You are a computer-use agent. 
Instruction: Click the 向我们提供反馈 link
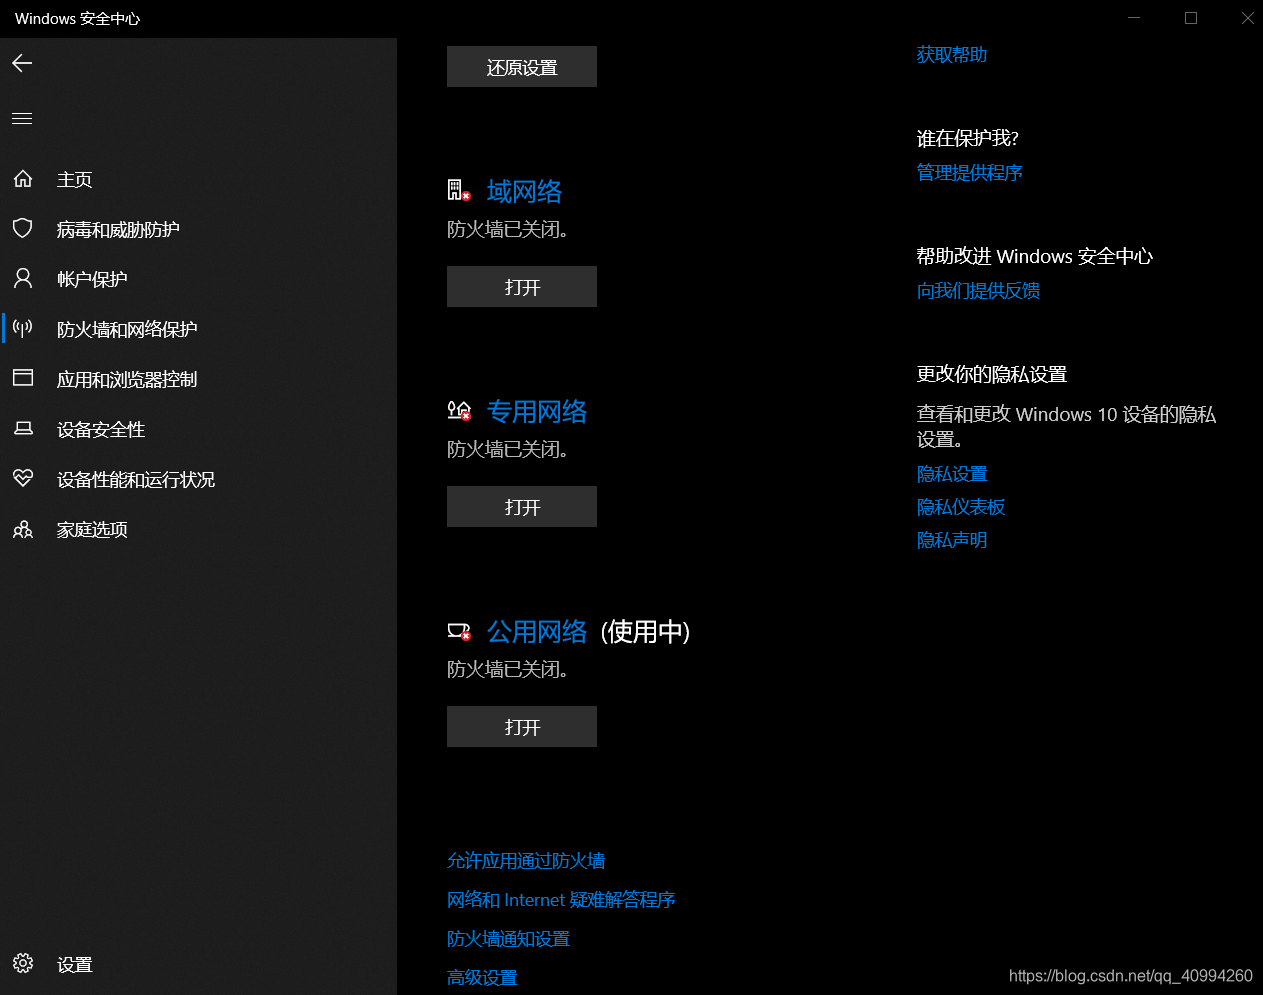click(979, 290)
